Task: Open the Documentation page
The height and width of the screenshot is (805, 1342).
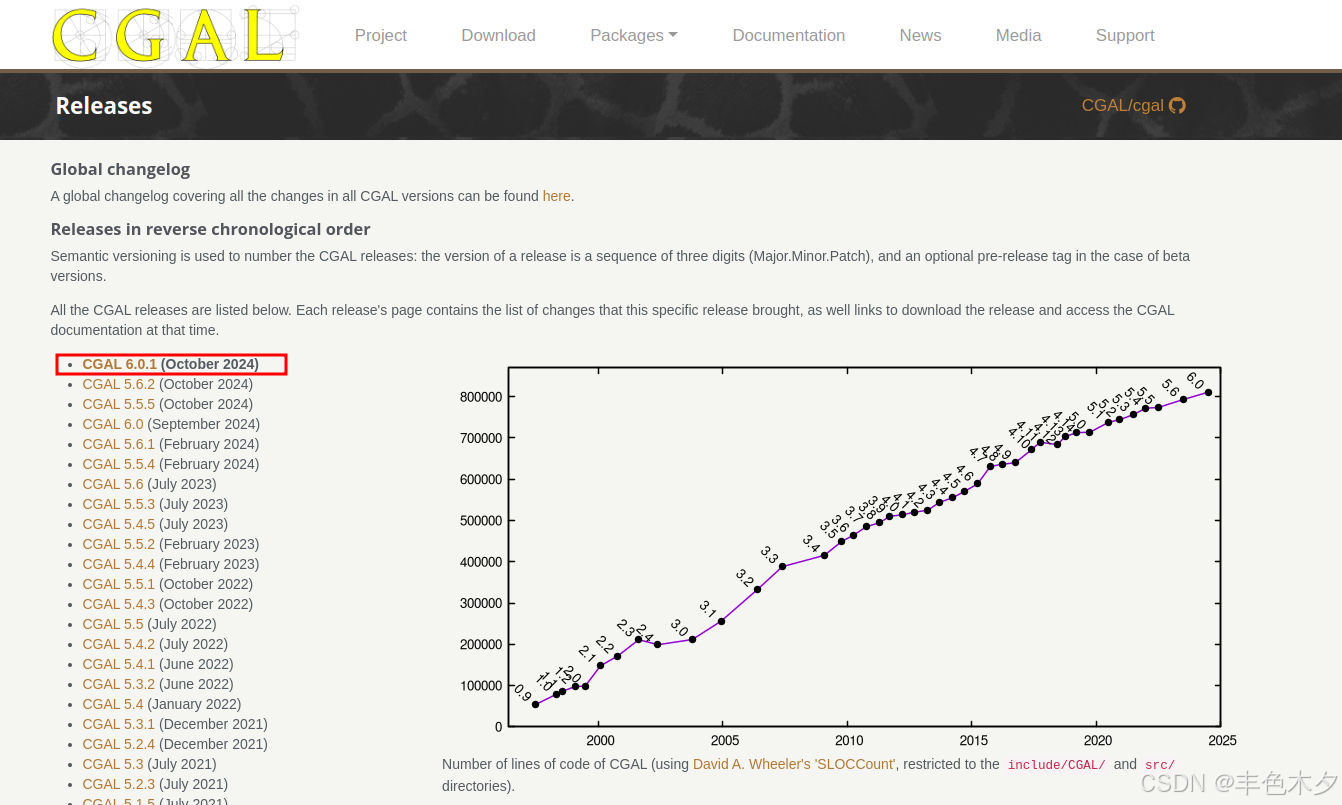Action: coord(789,35)
